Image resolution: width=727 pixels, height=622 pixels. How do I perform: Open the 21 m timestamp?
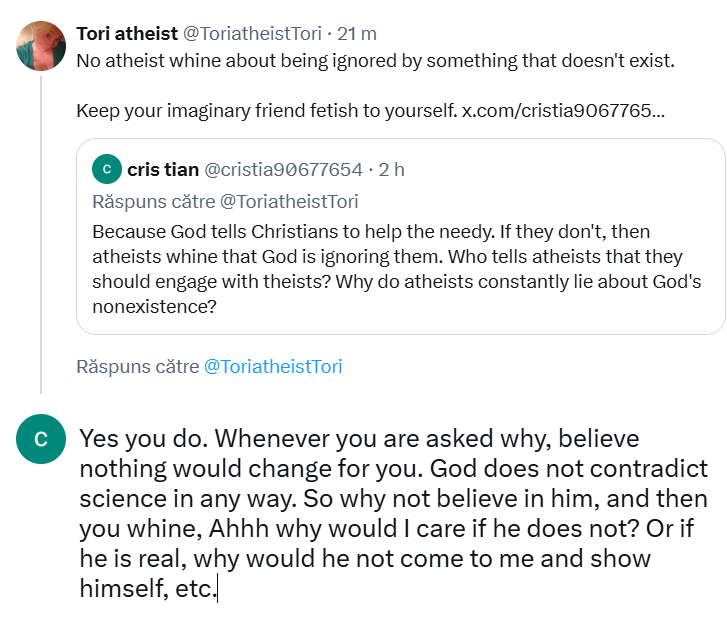[x=353, y=33]
